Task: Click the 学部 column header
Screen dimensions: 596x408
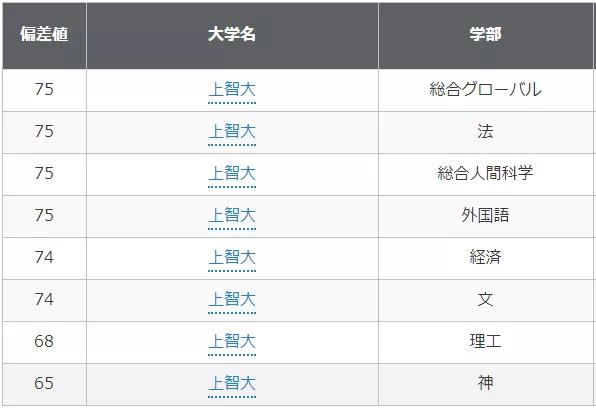Action: click(x=485, y=34)
